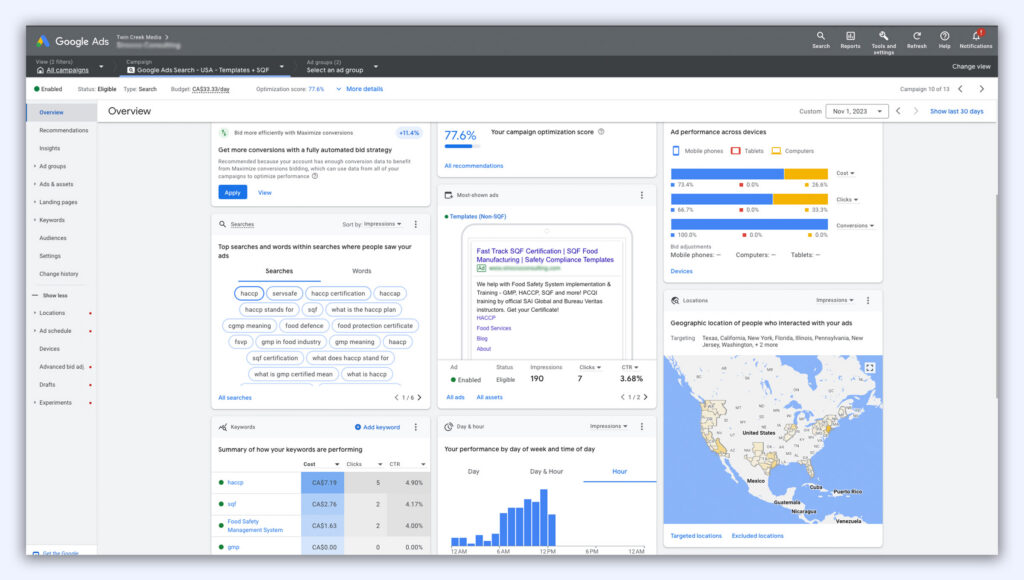Go to previous campaign arrow
This screenshot has height=580, width=1024.
(x=960, y=89)
